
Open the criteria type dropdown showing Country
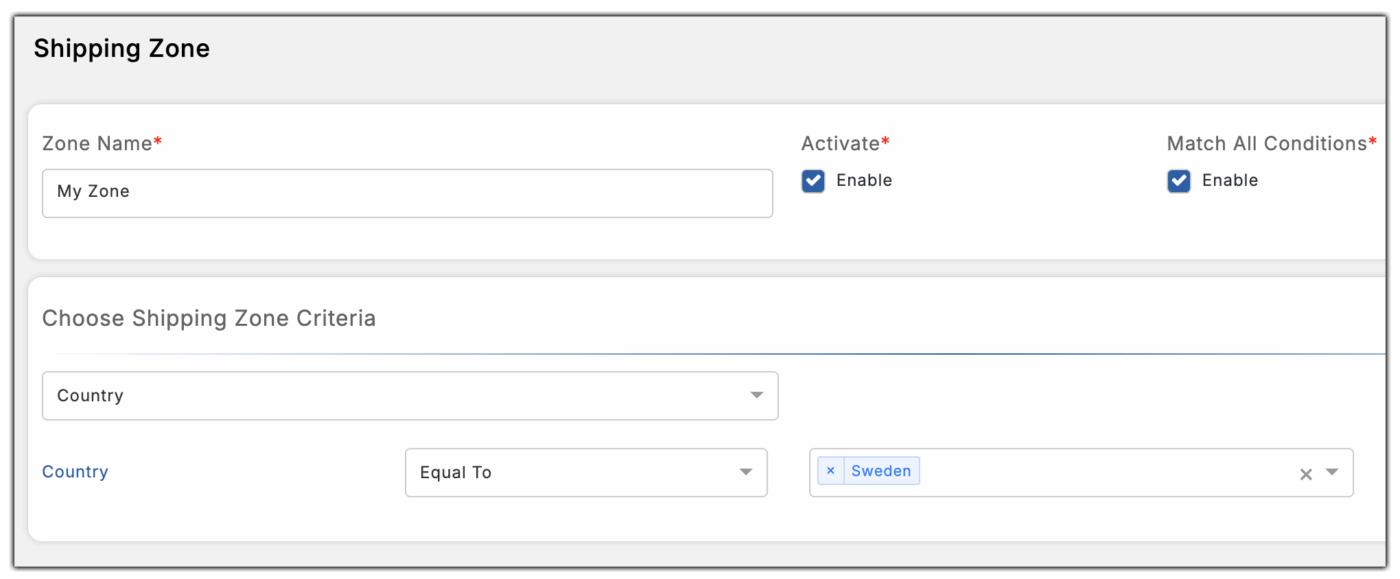click(400, 396)
